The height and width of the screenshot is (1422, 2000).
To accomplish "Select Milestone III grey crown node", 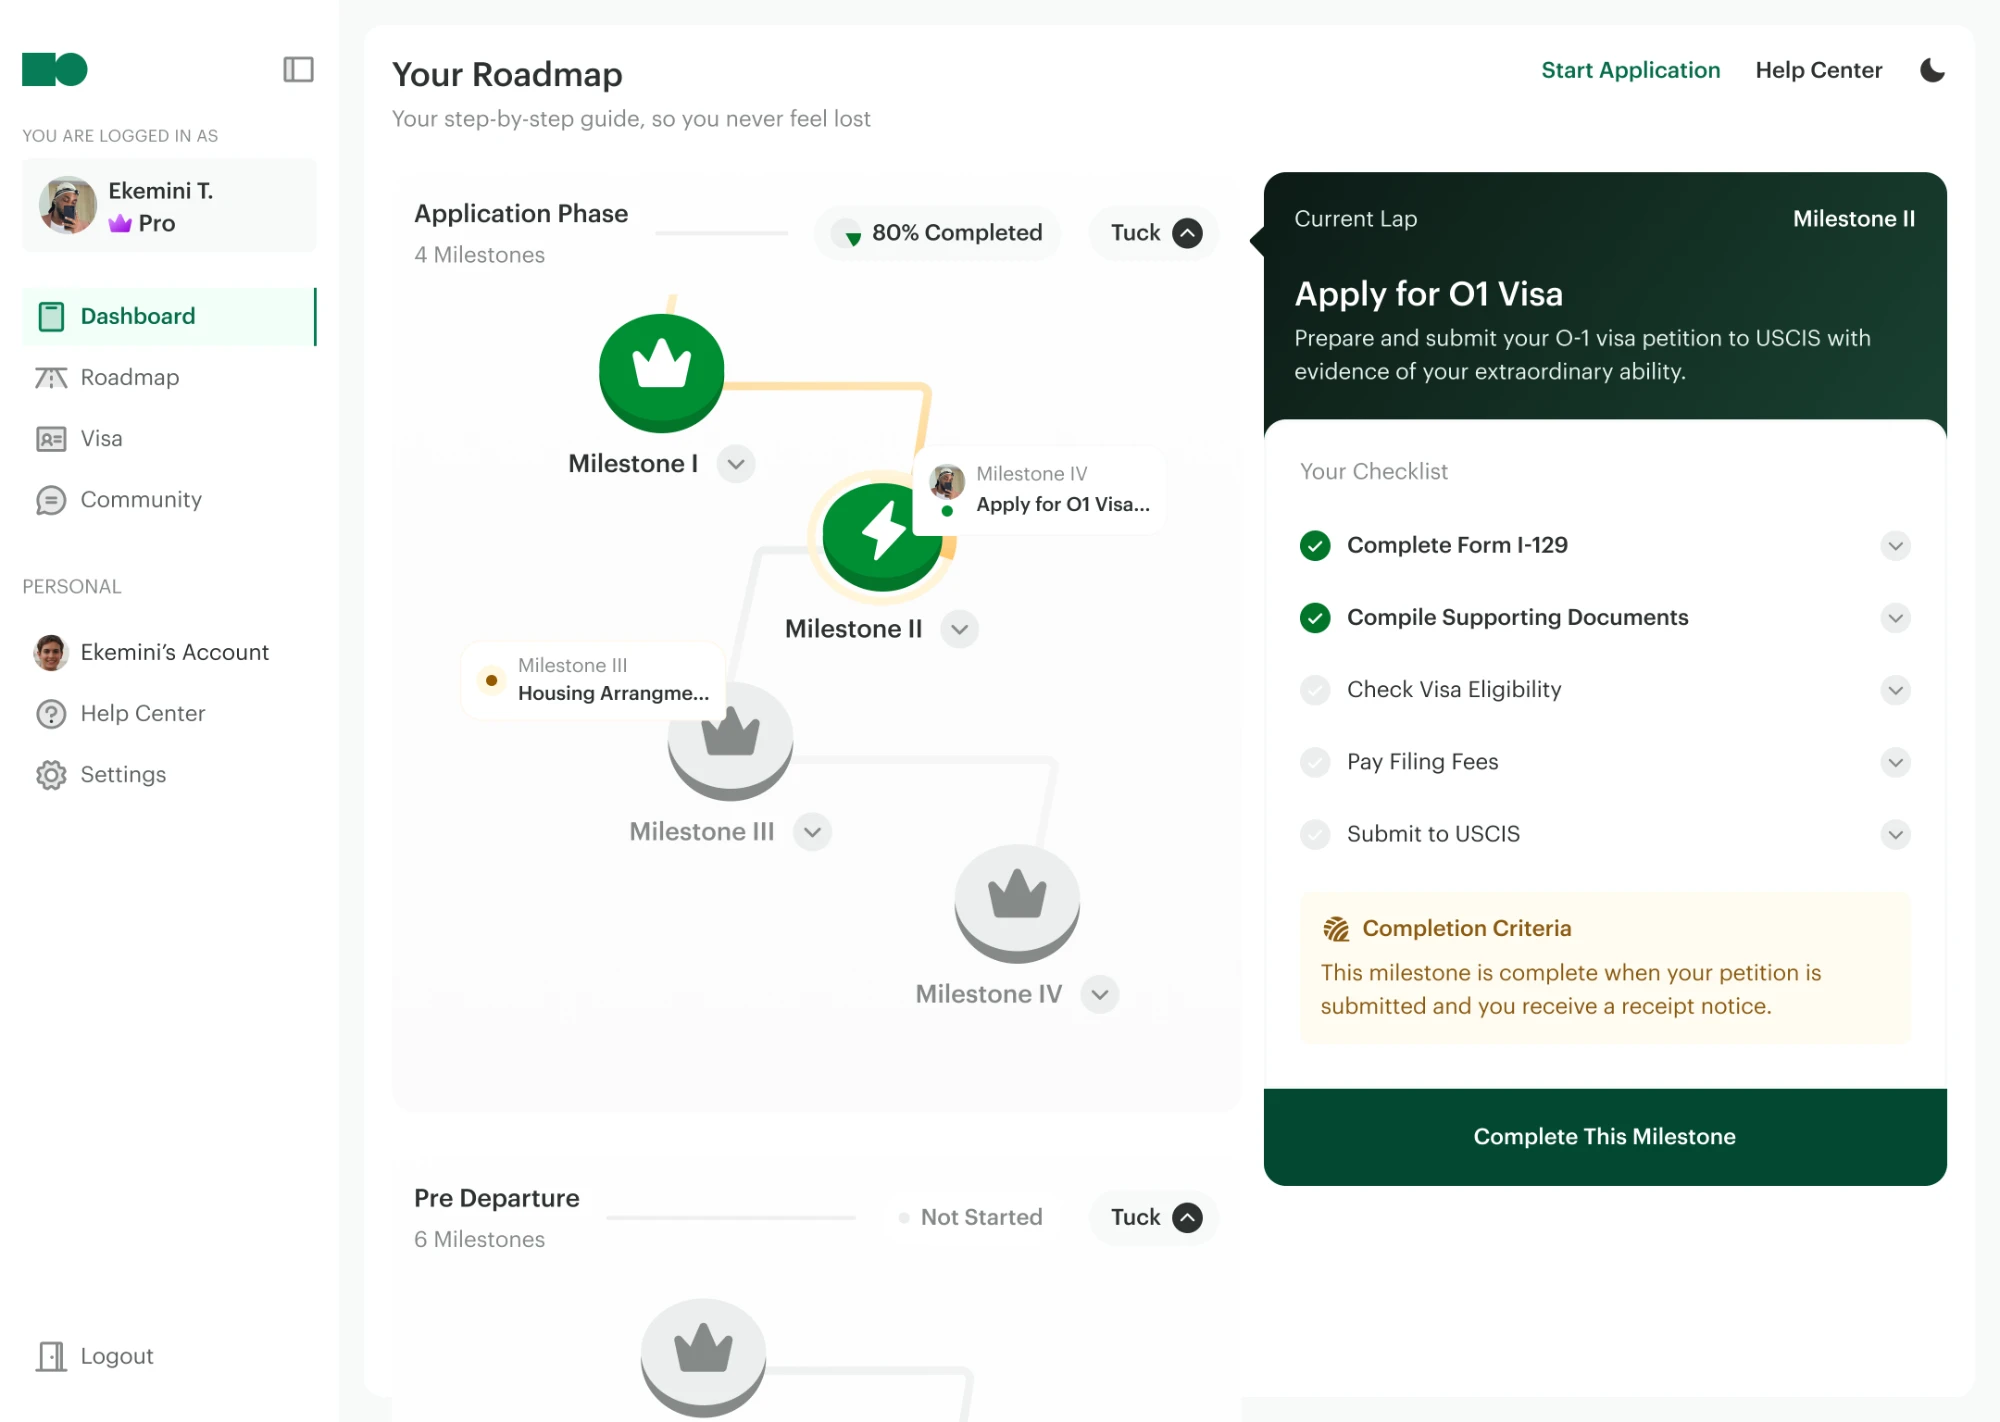I will [x=730, y=741].
